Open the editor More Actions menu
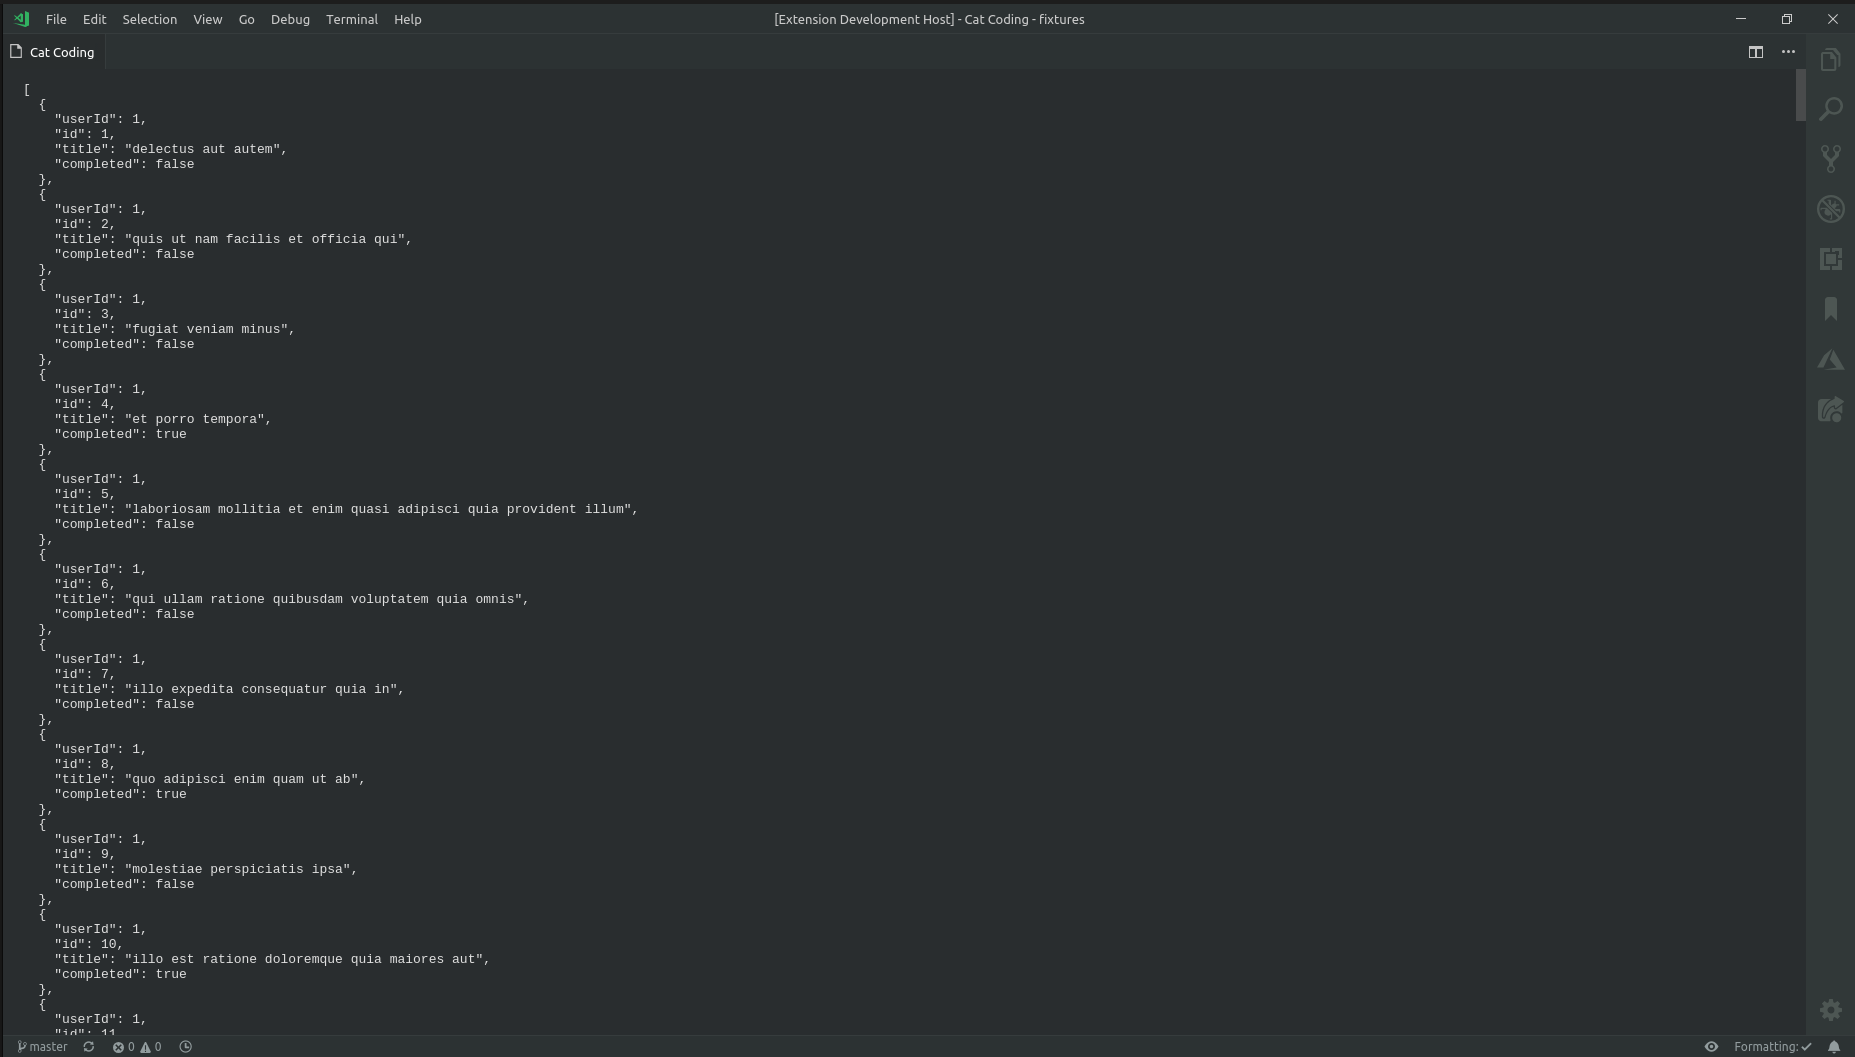 click(1789, 52)
